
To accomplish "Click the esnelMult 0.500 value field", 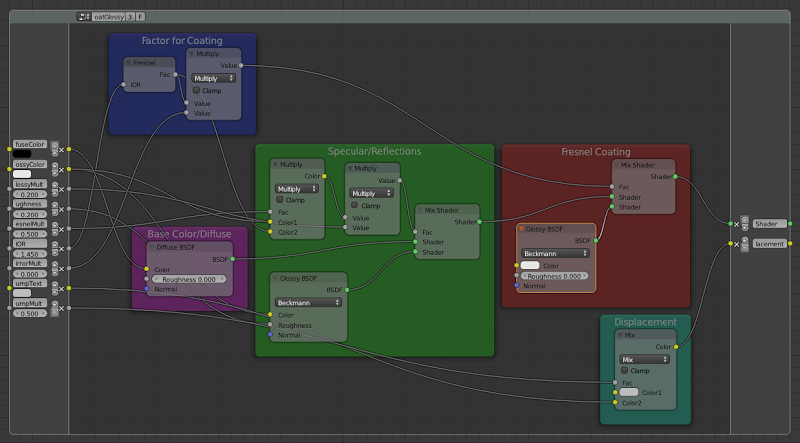I will coord(30,234).
